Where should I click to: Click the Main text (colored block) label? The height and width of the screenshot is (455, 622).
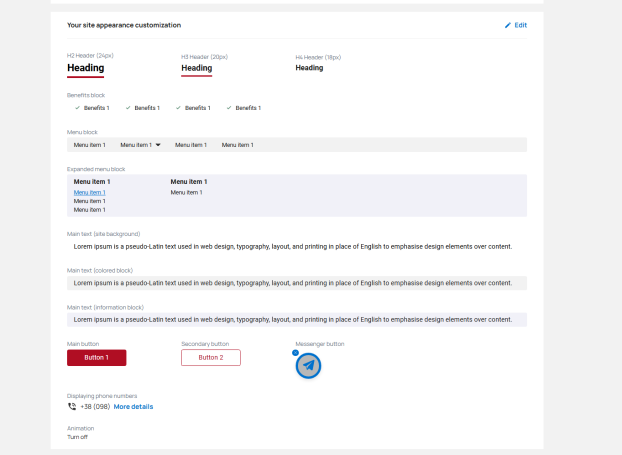100,271
